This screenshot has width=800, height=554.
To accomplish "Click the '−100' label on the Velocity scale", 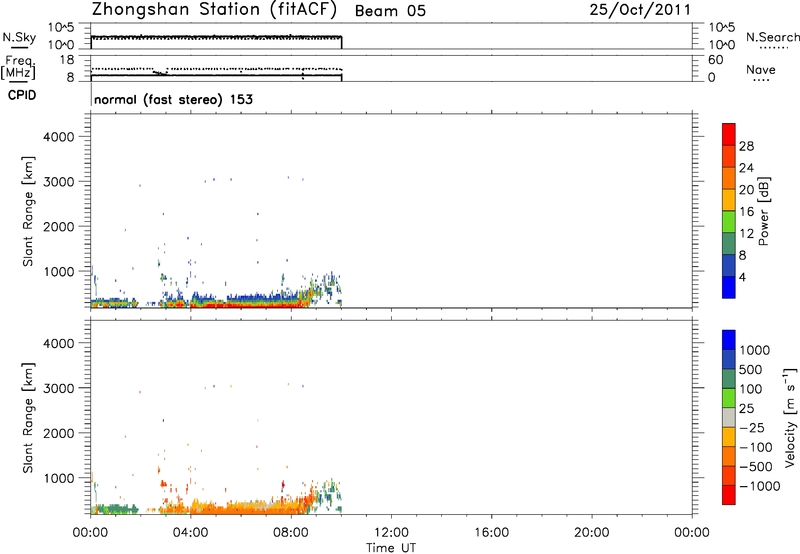I will 755,447.
